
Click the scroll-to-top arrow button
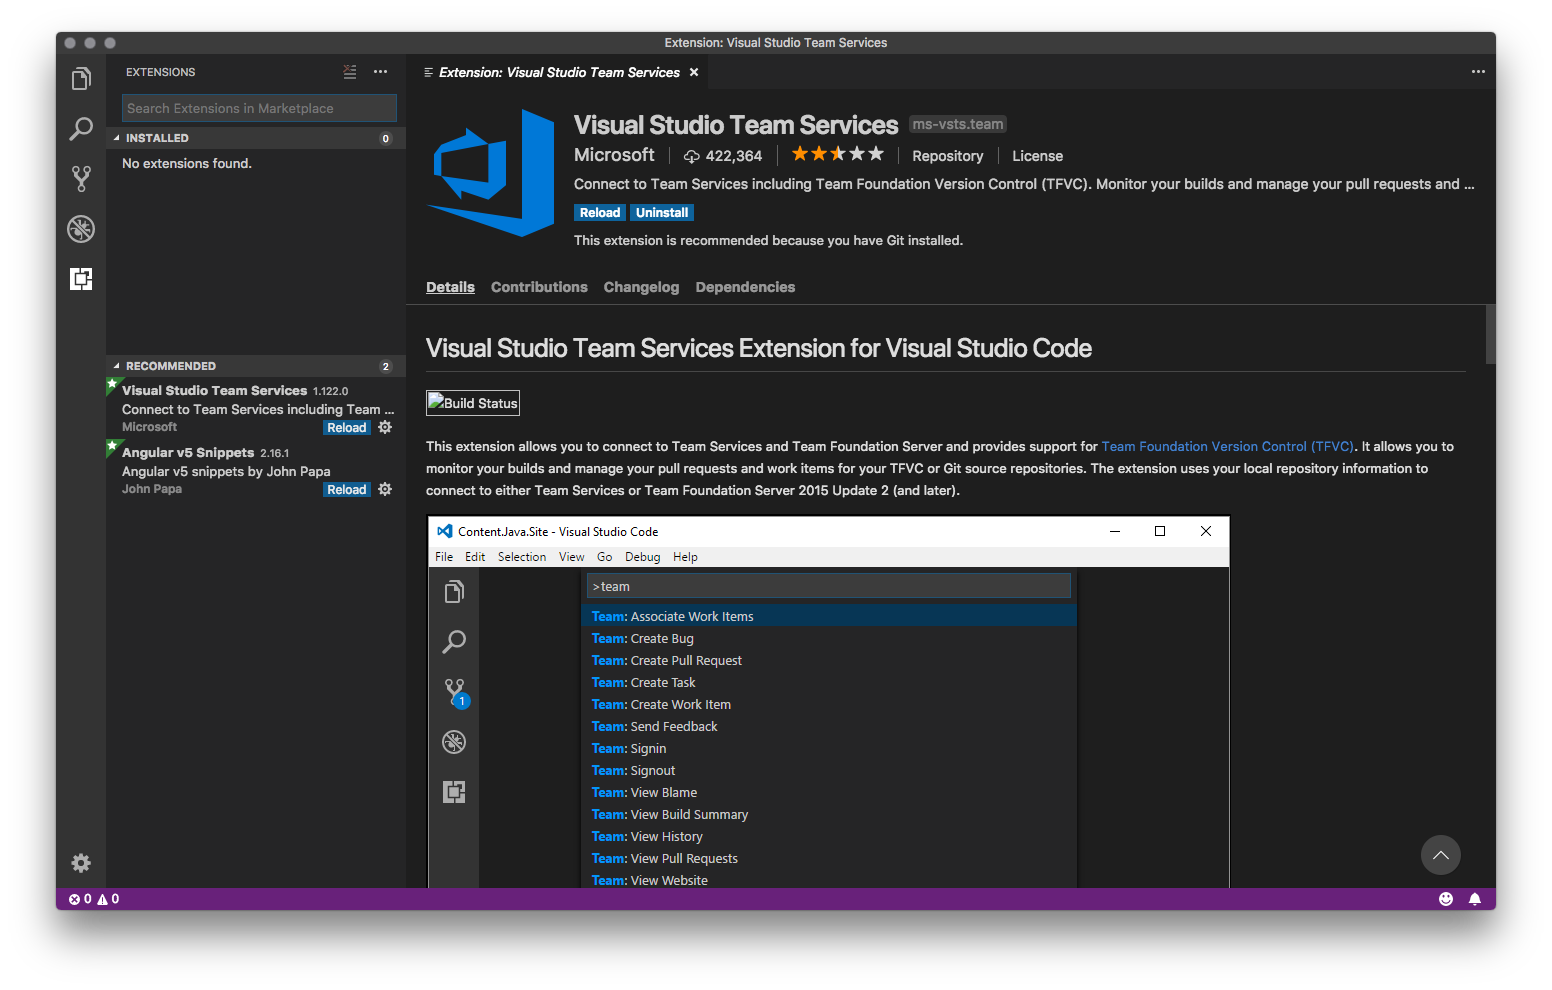pyautogui.click(x=1441, y=855)
